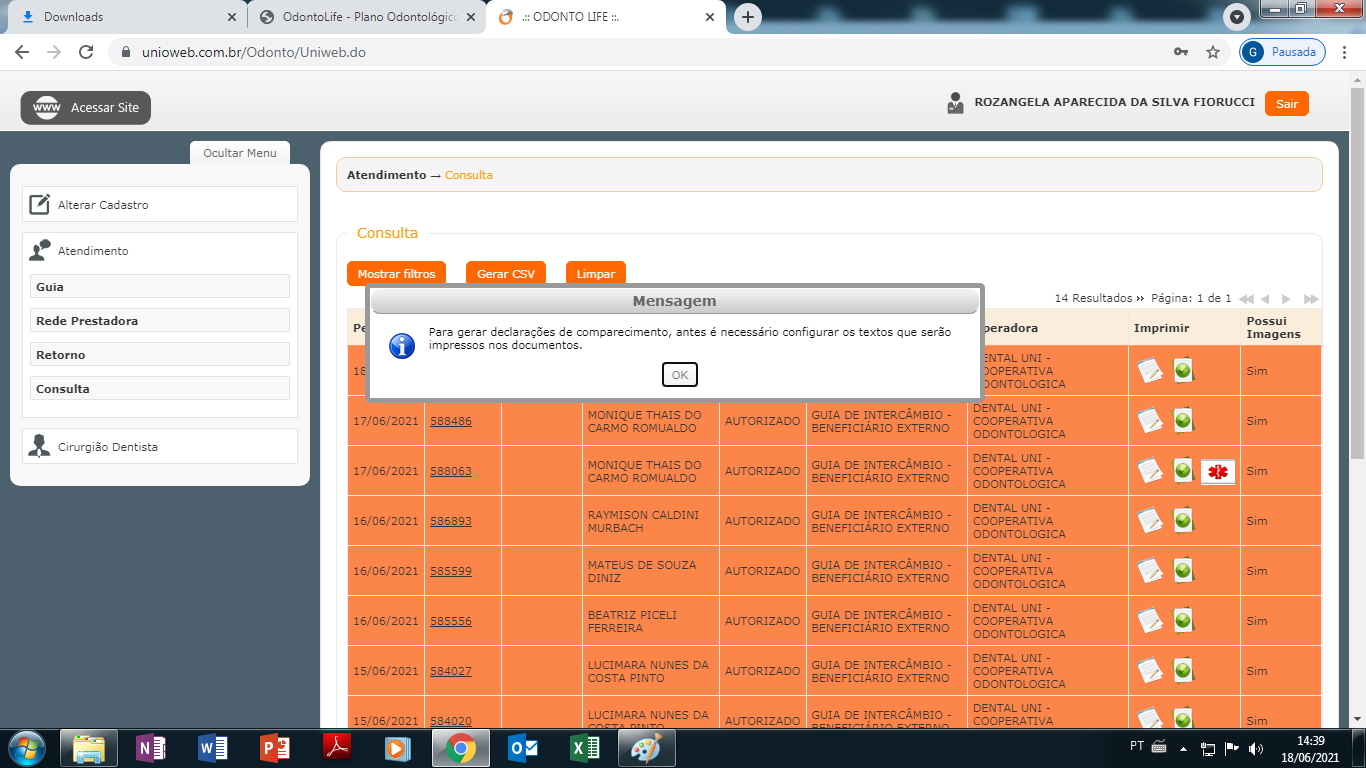Screen dimensions: 1366x768
Task: Open guia number 585599 link
Action: (x=451, y=571)
